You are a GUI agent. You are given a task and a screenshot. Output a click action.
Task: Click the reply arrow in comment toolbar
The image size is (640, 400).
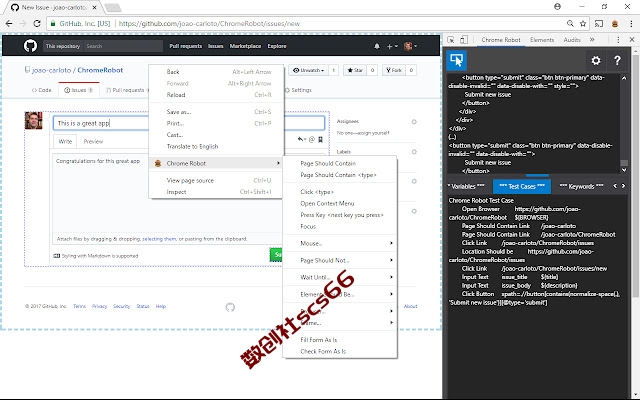(301, 140)
